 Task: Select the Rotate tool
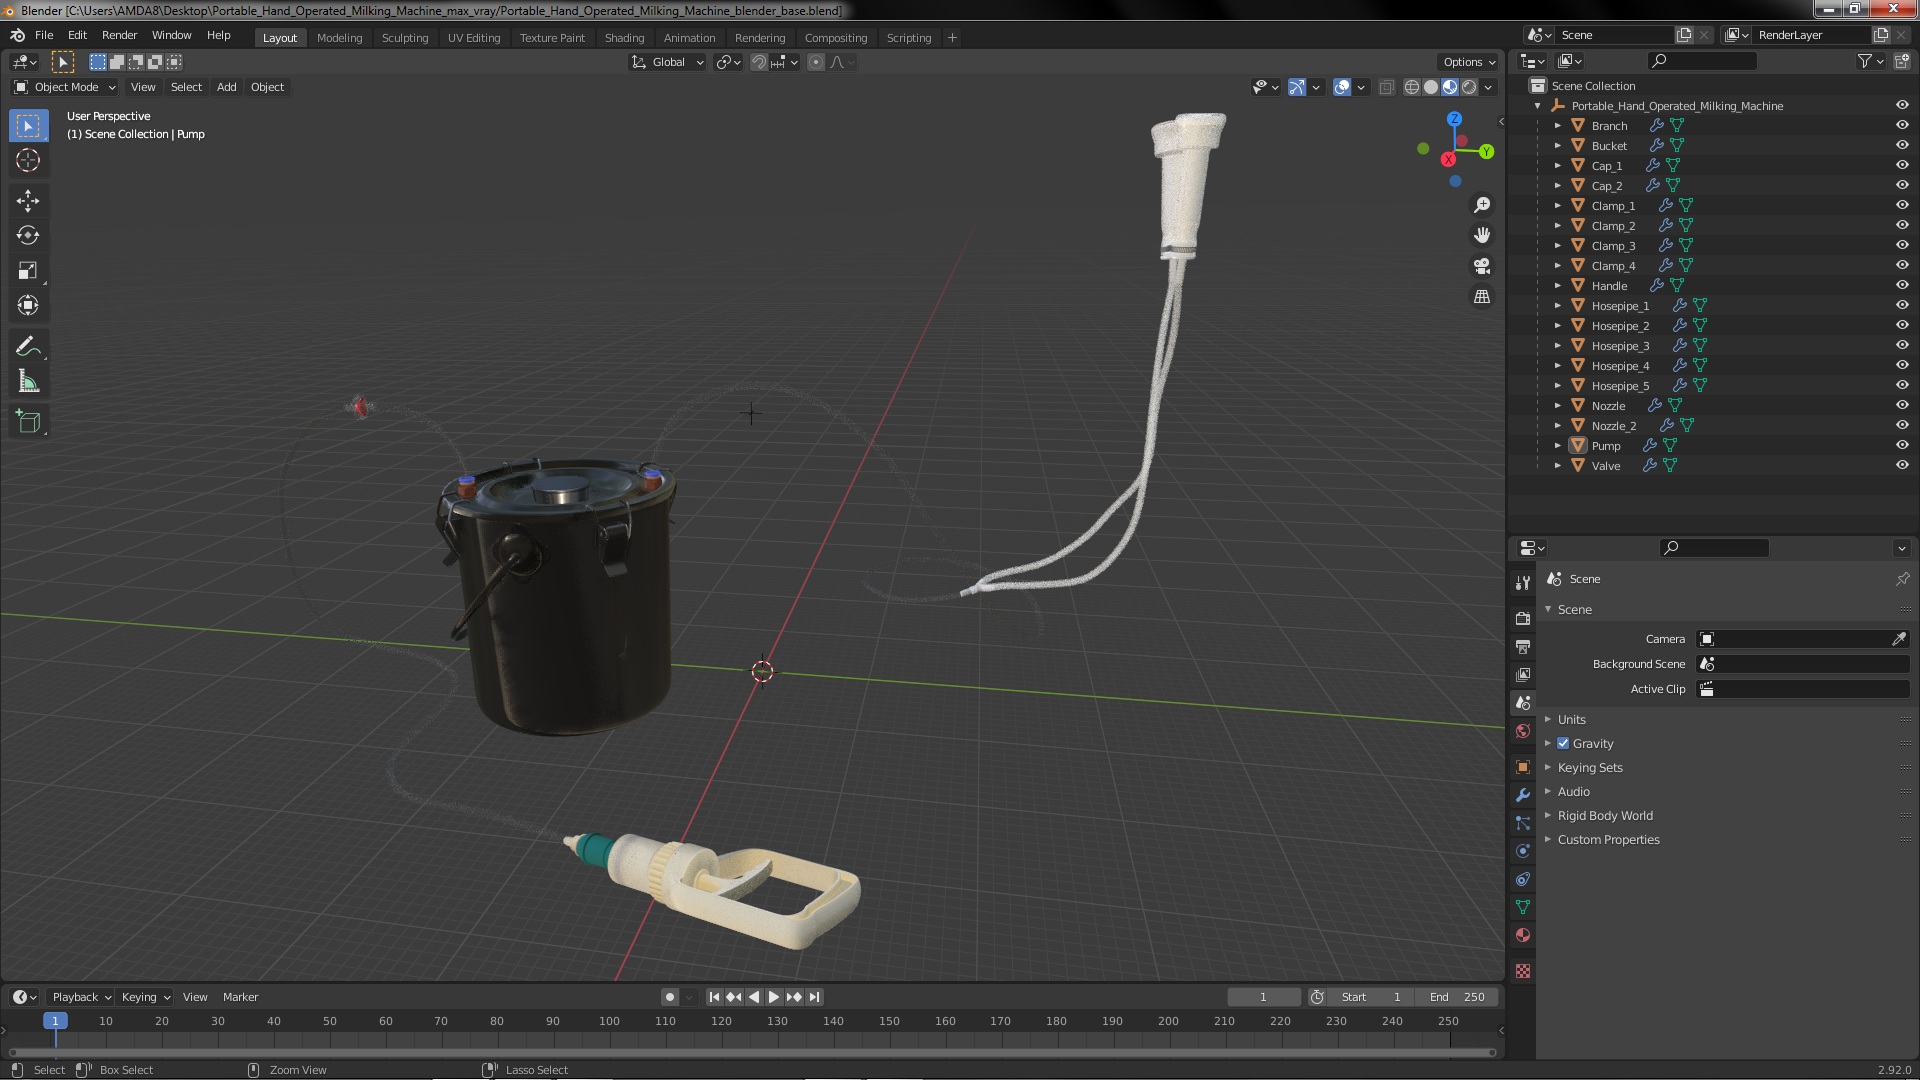coord(28,236)
